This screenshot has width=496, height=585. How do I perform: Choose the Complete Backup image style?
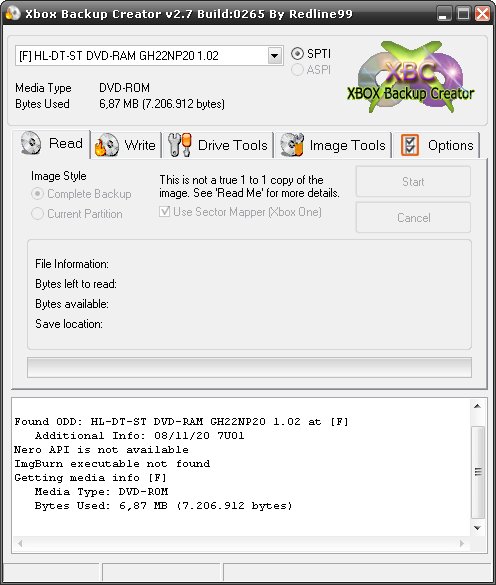pyautogui.click(x=37, y=194)
